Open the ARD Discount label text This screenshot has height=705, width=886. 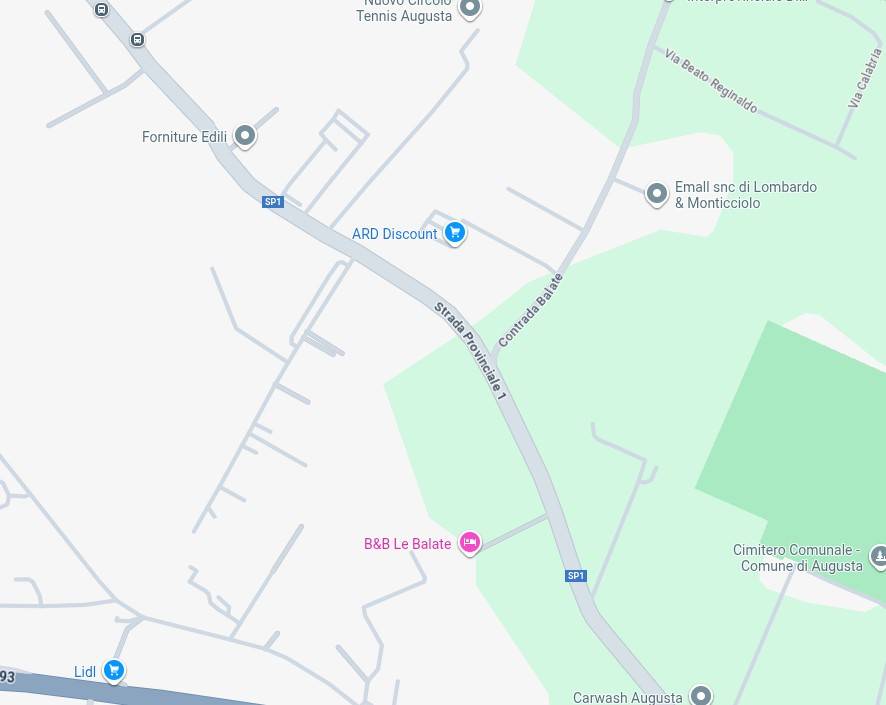pyautogui.click(x=394, y=234)
